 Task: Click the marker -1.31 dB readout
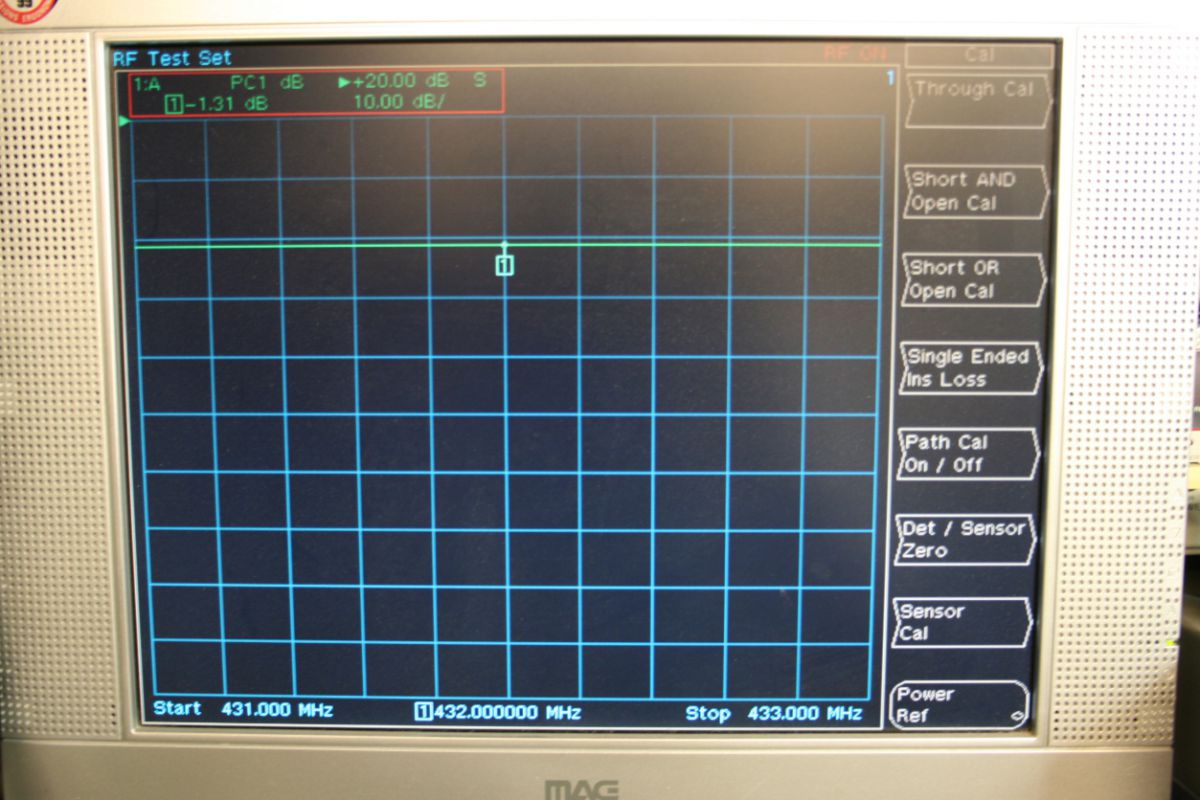tap(216, 102)
